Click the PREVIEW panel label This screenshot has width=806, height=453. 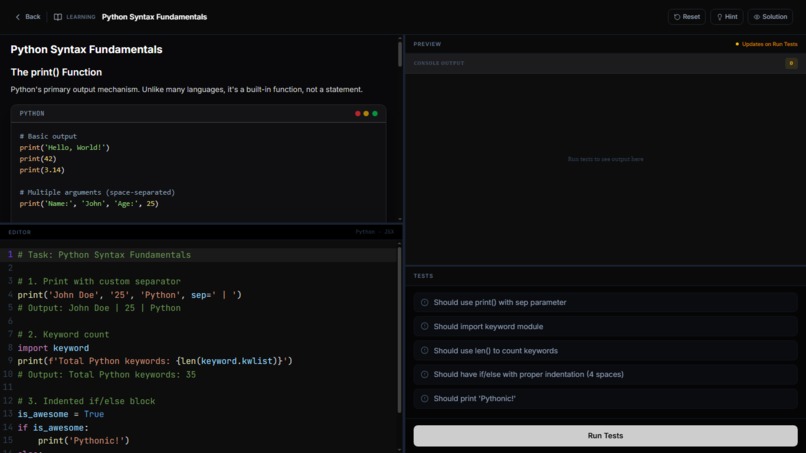pos(427,44)
